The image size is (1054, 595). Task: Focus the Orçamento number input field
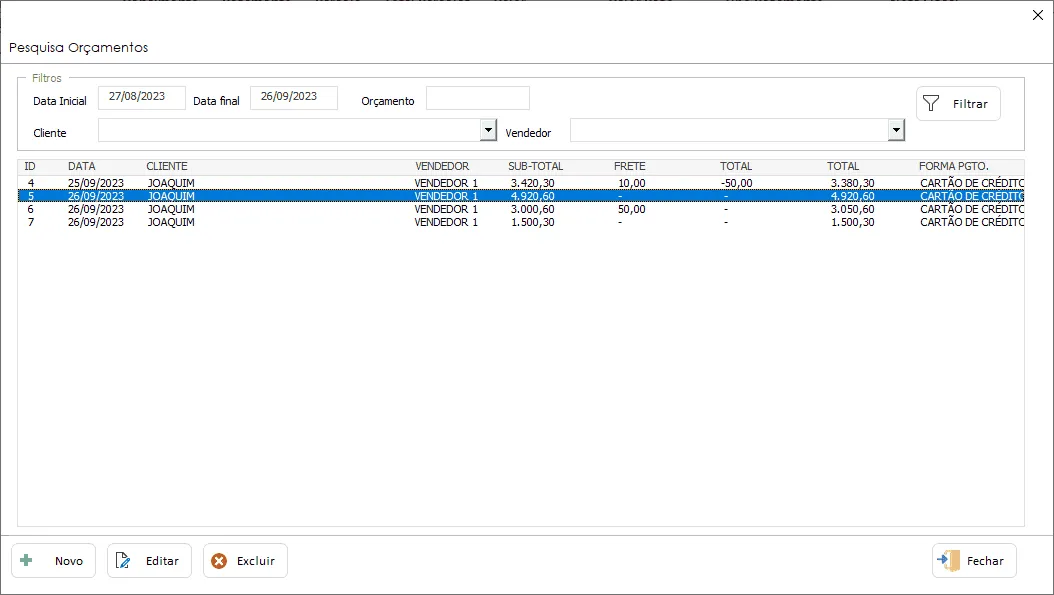click(478, 97)
